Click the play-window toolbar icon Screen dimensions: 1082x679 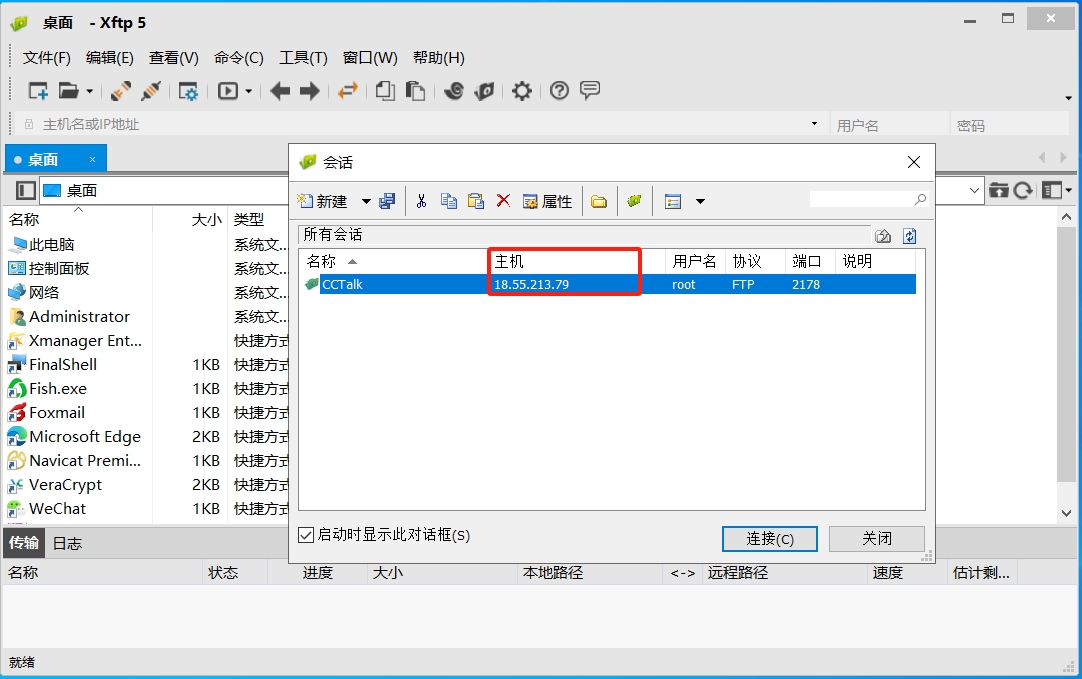[228, 90]
